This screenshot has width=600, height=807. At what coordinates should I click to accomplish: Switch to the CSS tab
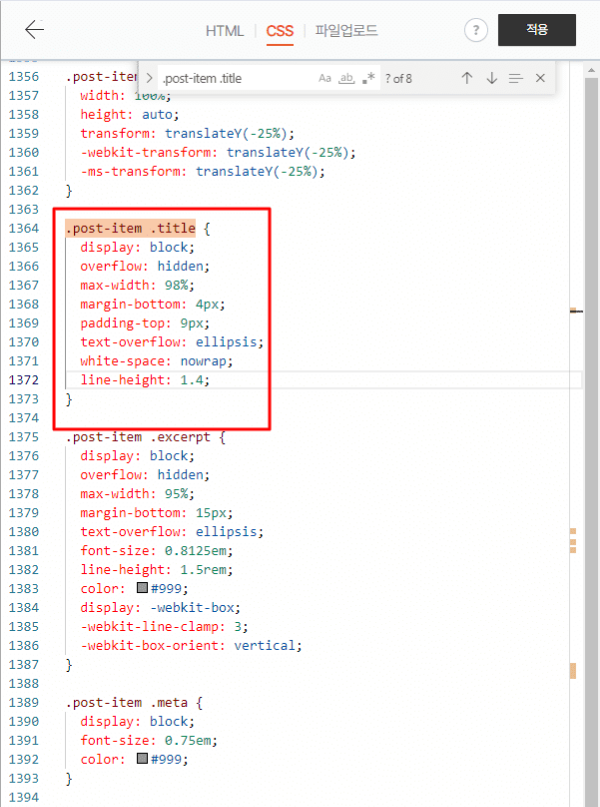click(279, 31)
